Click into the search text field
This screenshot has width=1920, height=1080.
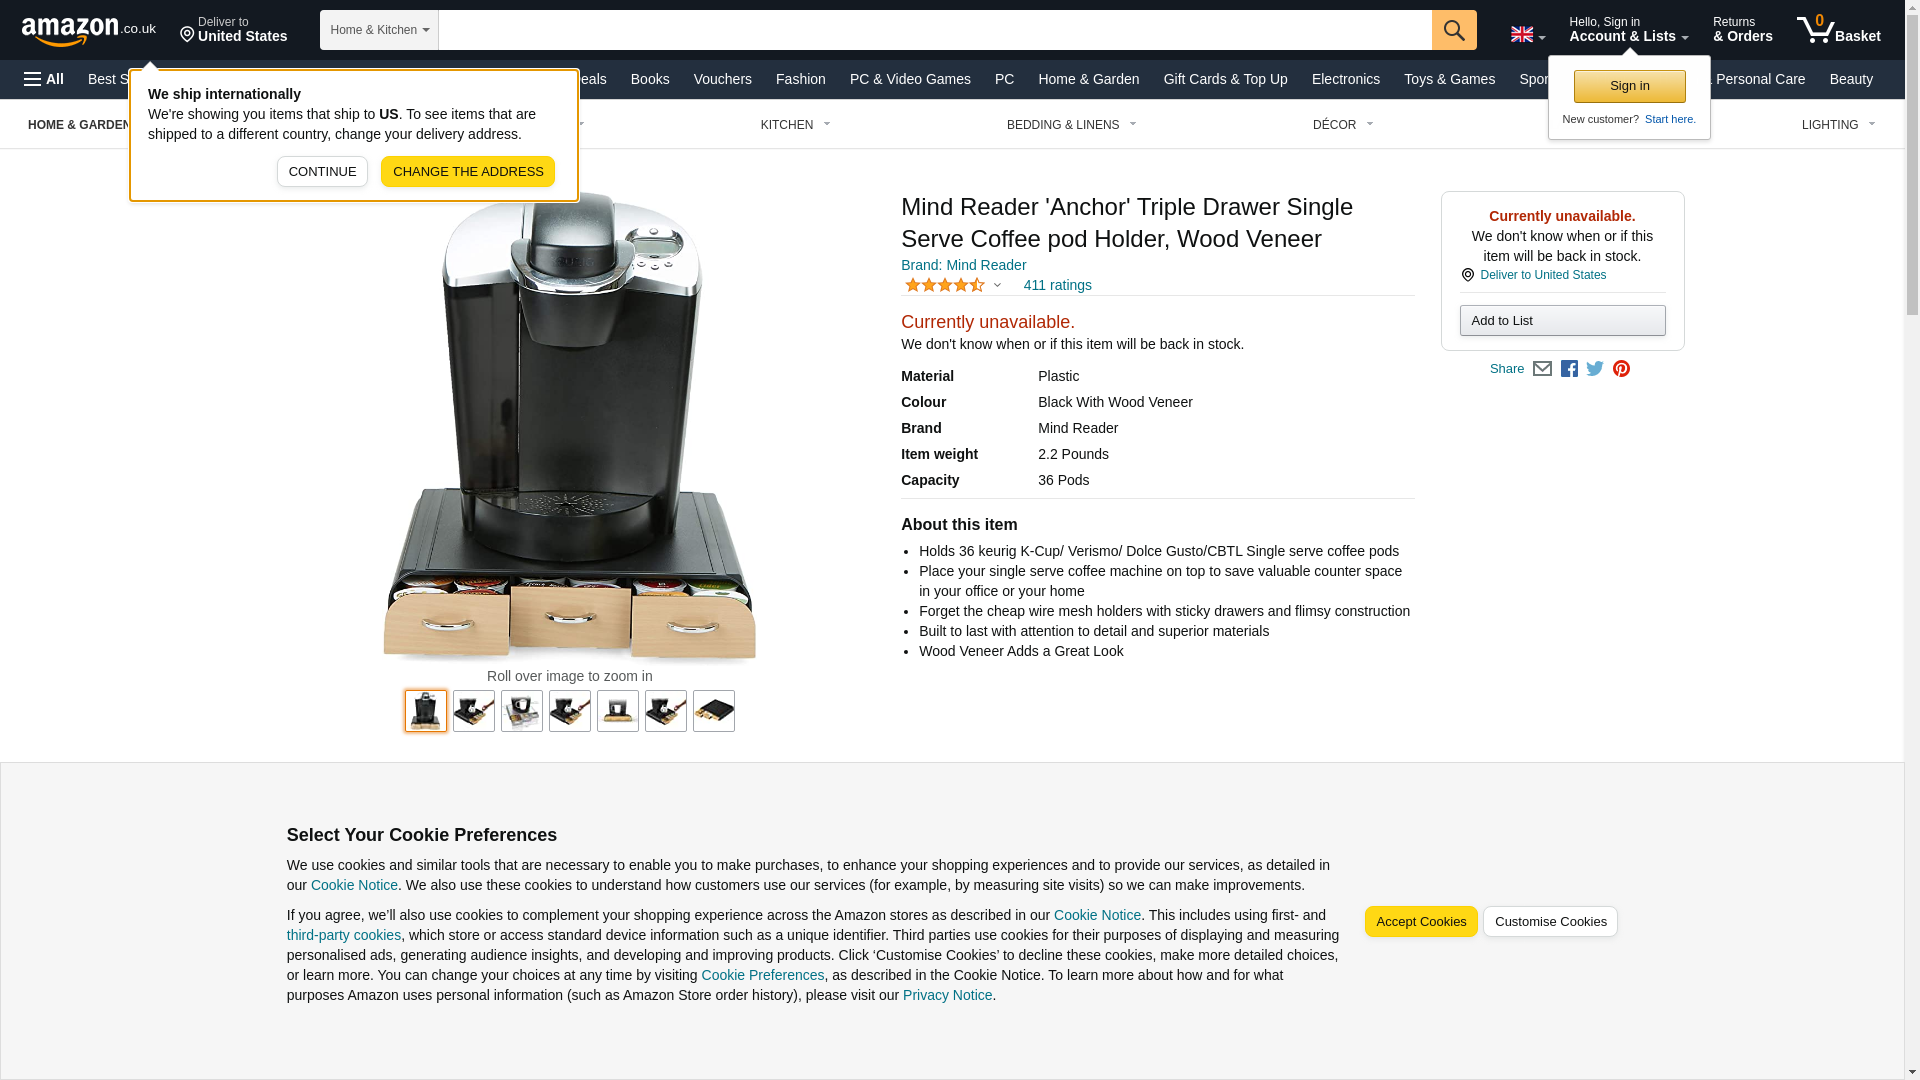[935, 30]
